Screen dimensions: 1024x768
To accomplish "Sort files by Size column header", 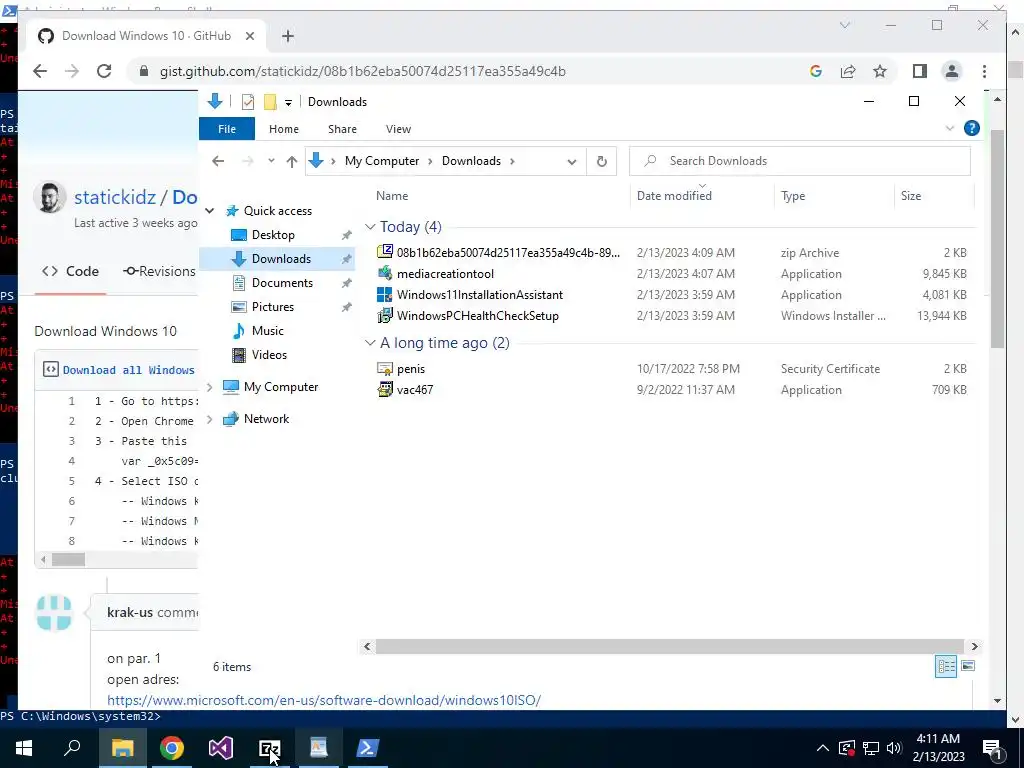I will pos(910,196).
